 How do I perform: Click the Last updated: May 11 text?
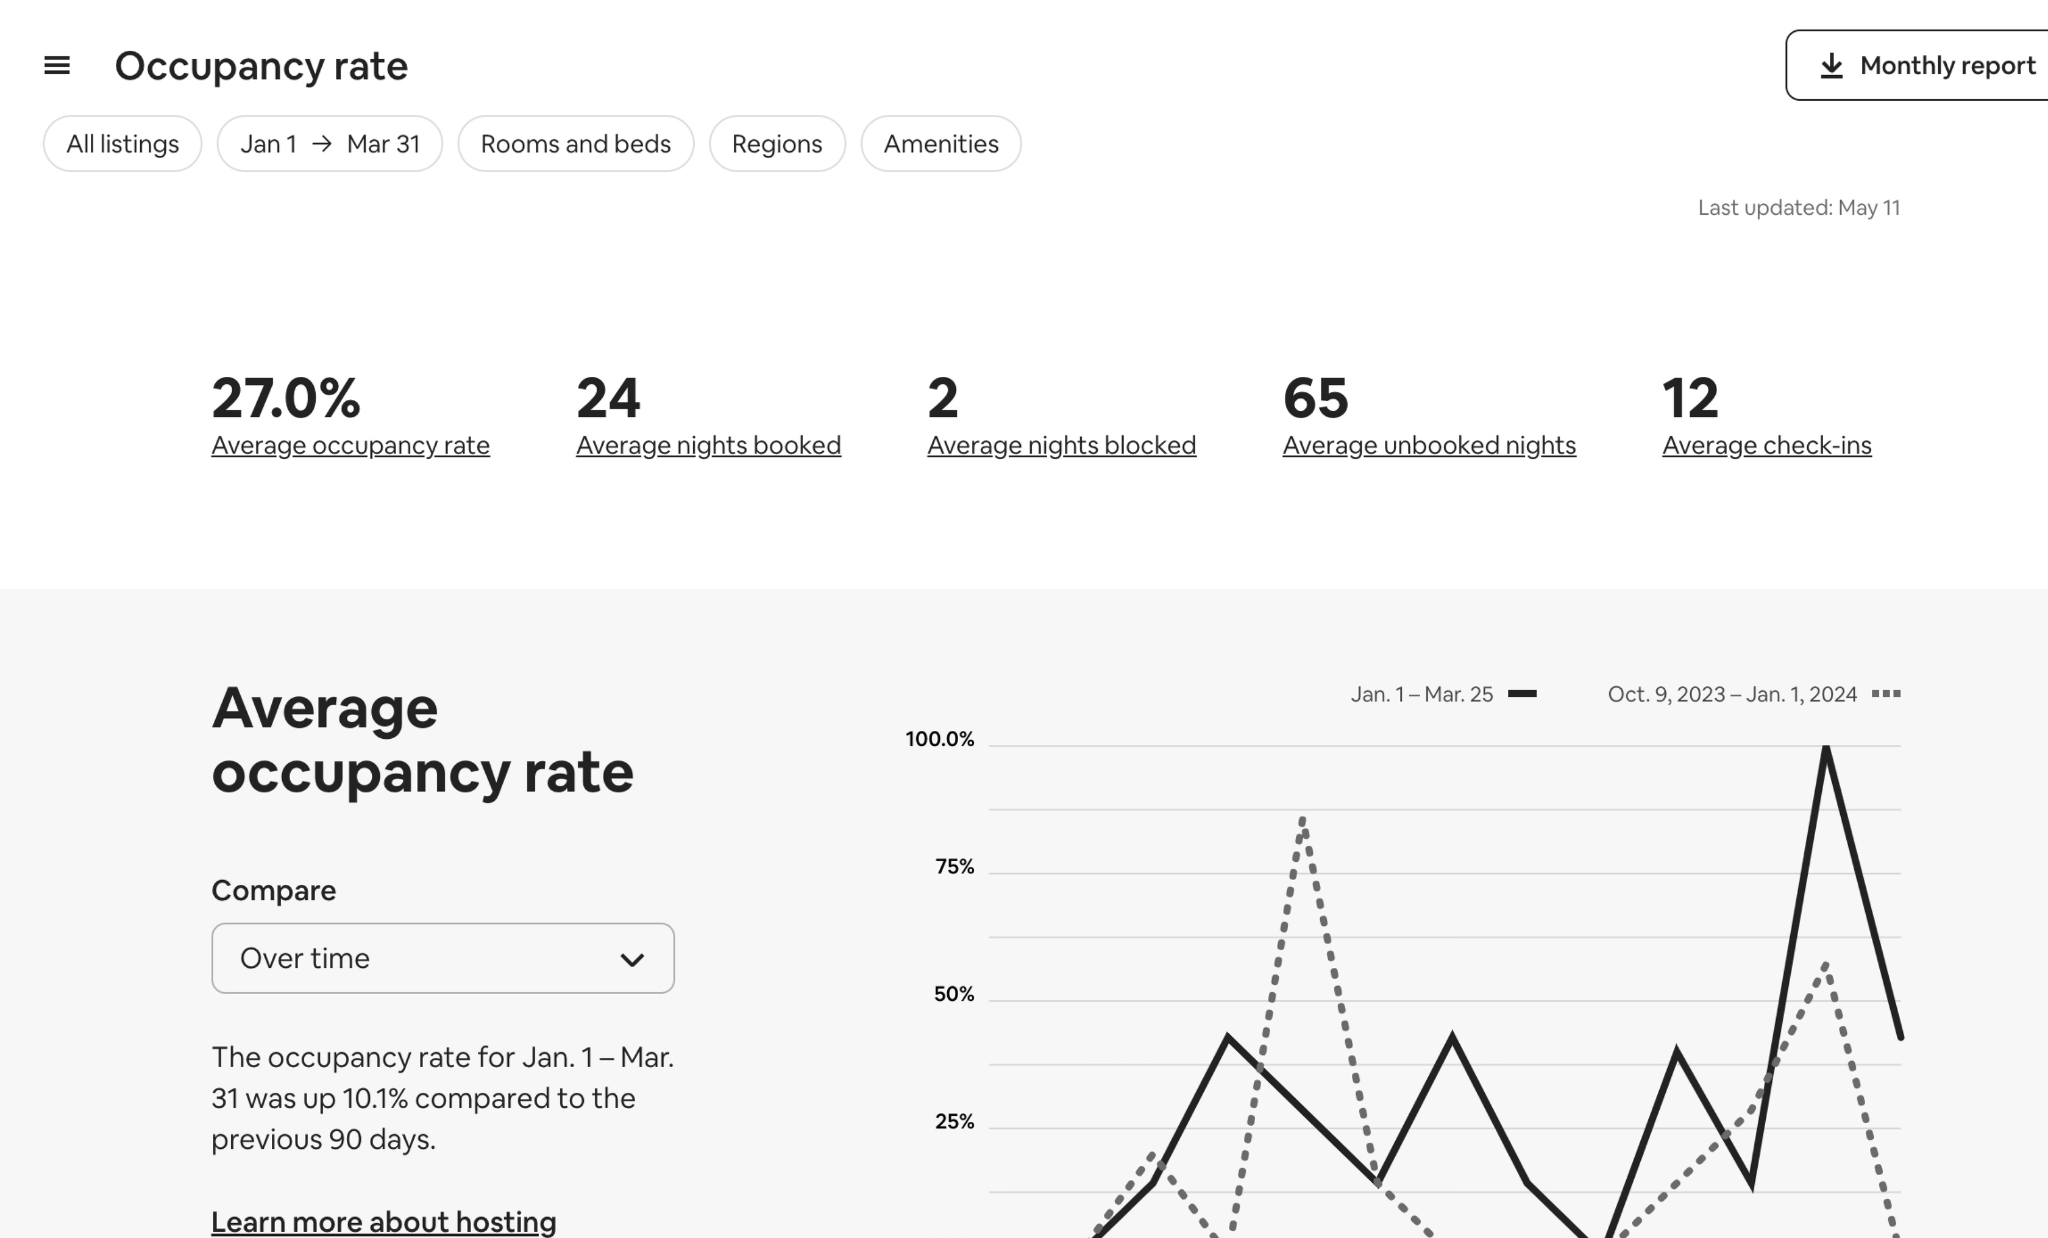pos(1798,208)
